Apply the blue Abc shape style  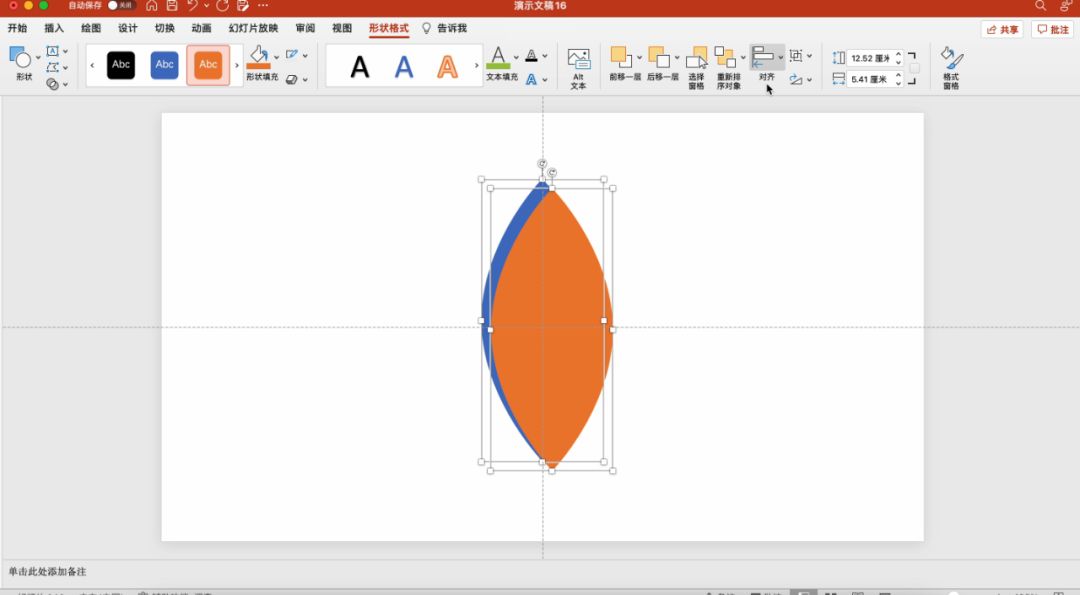point(165,65)
